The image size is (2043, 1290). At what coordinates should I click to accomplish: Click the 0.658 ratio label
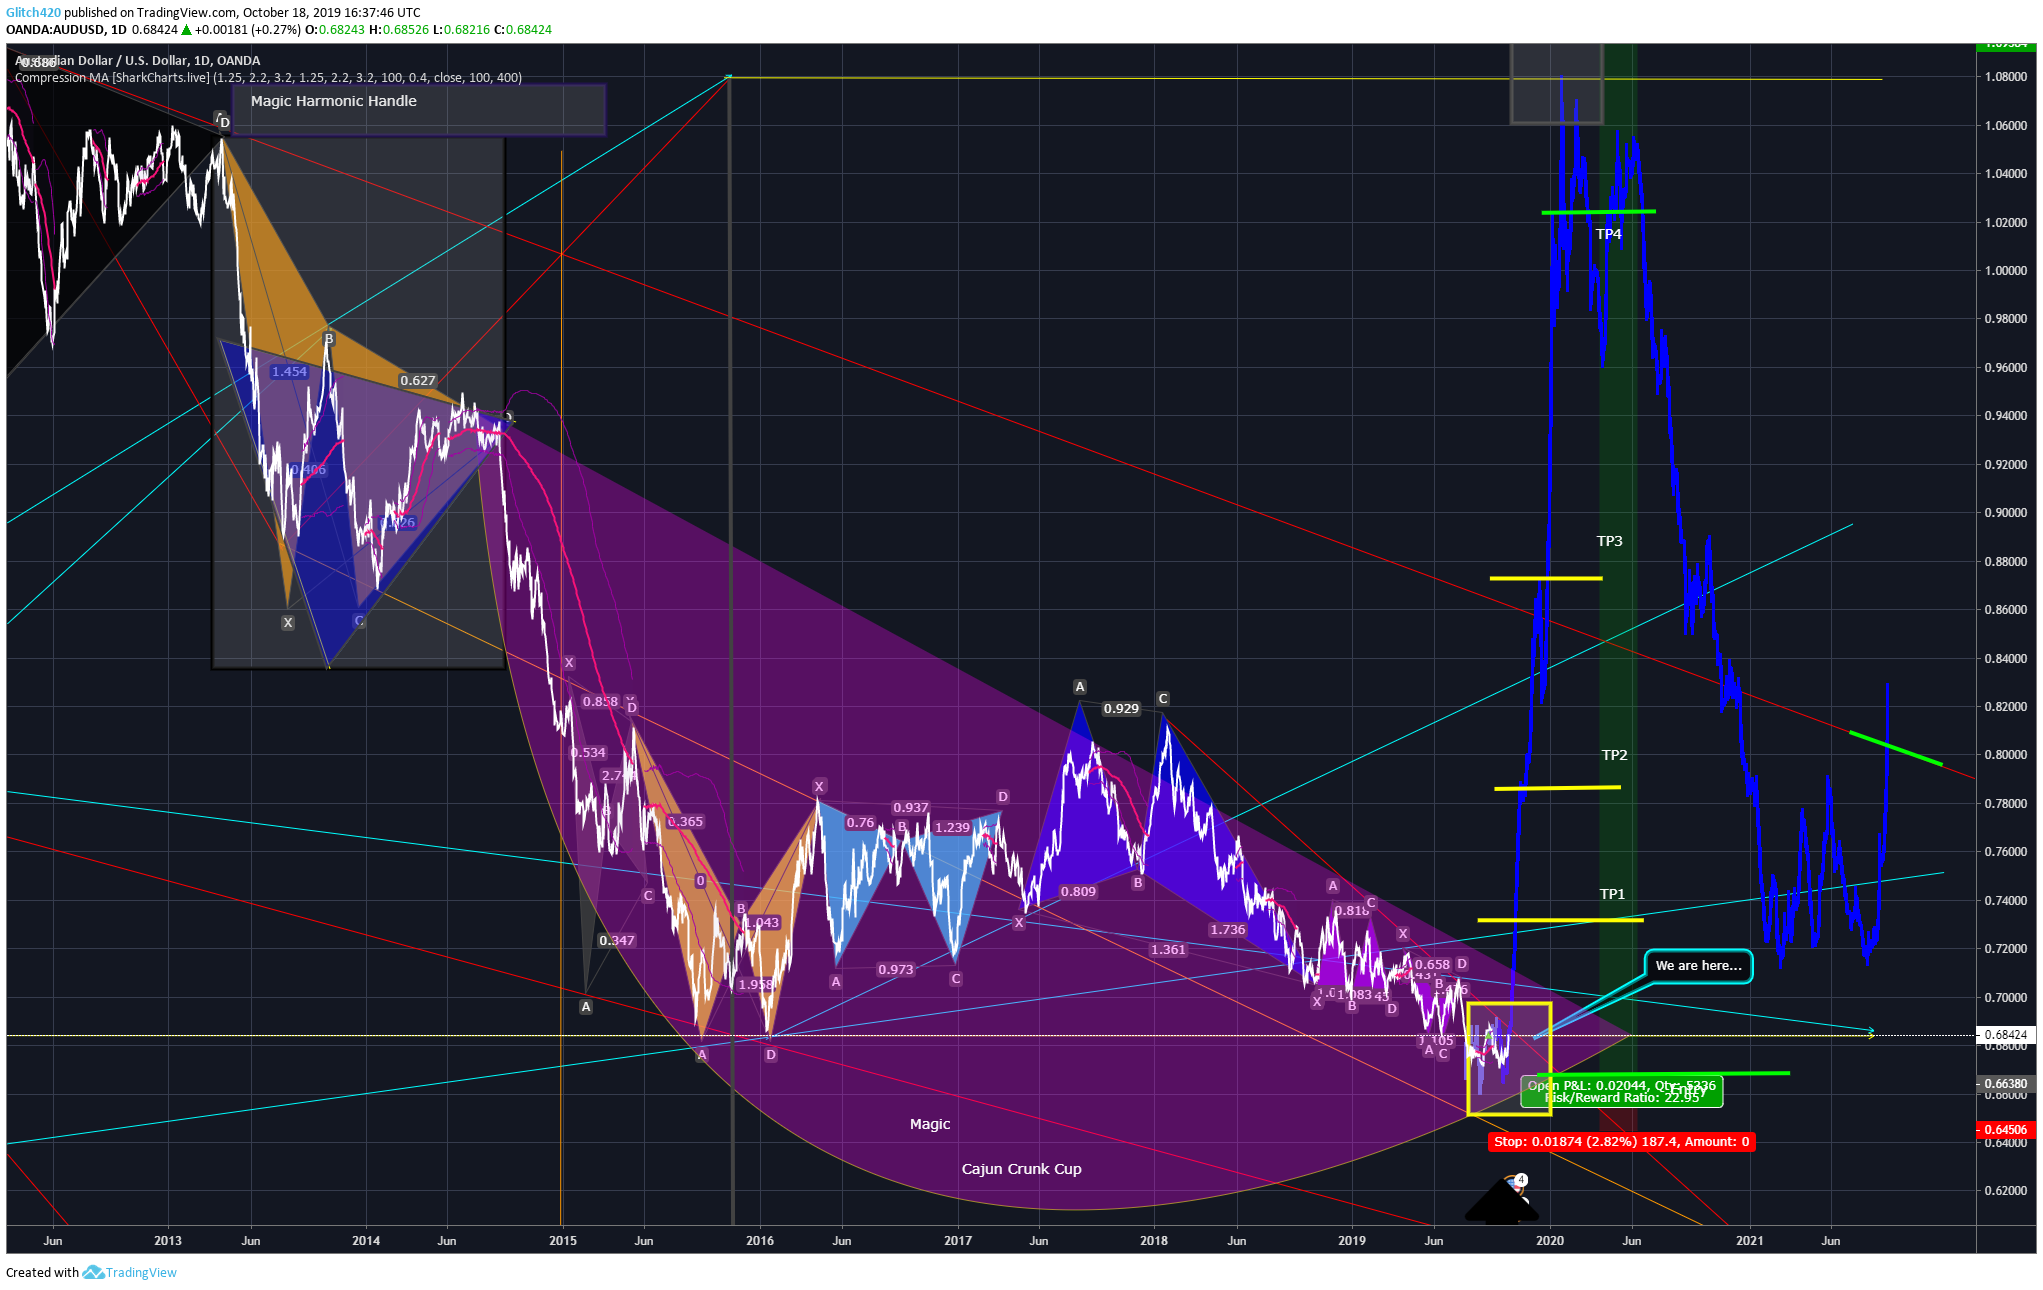(1432, 964)
